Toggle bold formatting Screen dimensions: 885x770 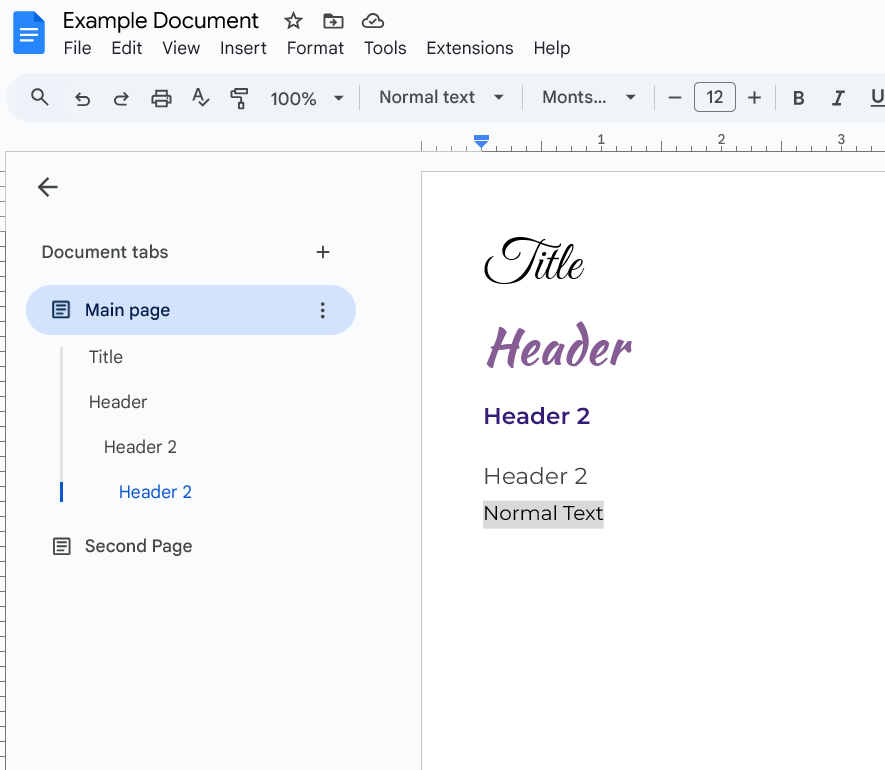tap(798, 98)
